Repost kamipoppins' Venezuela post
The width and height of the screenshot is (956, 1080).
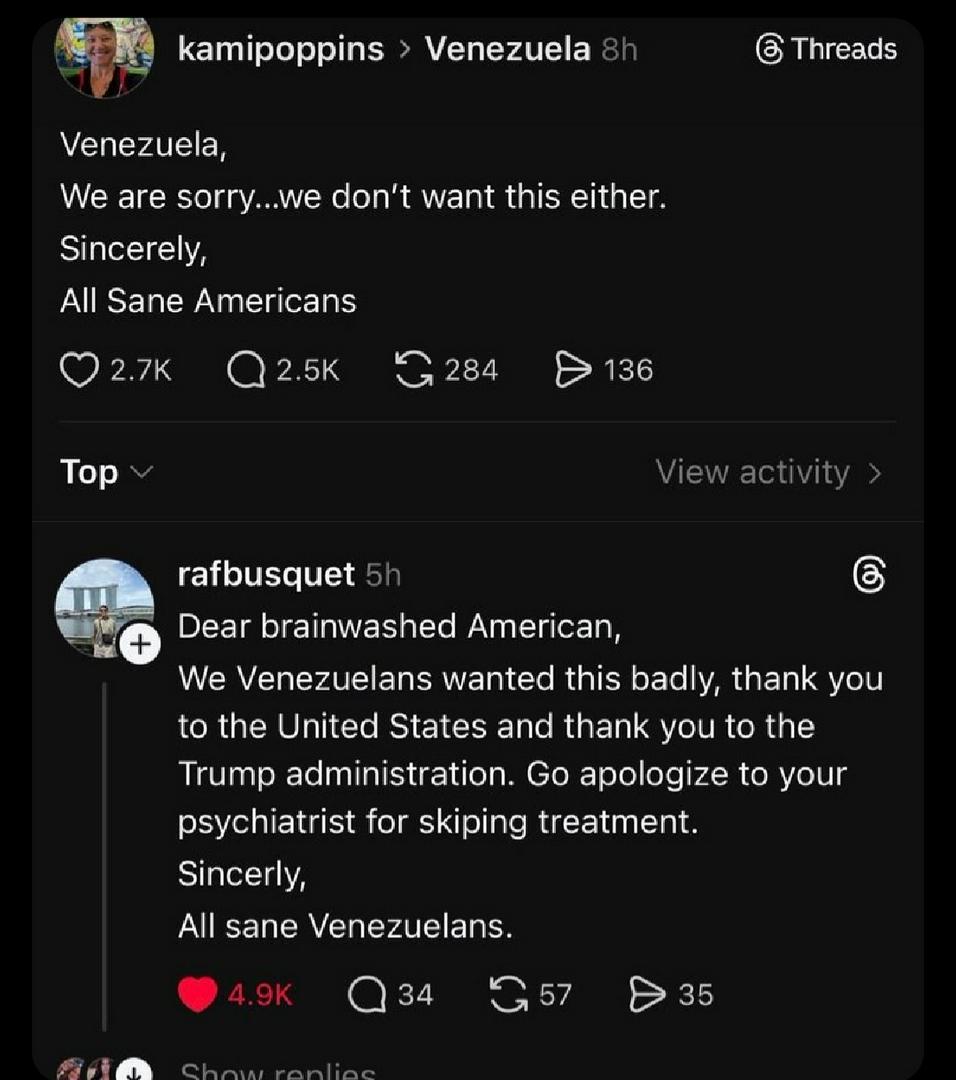(x=412, y=371)
